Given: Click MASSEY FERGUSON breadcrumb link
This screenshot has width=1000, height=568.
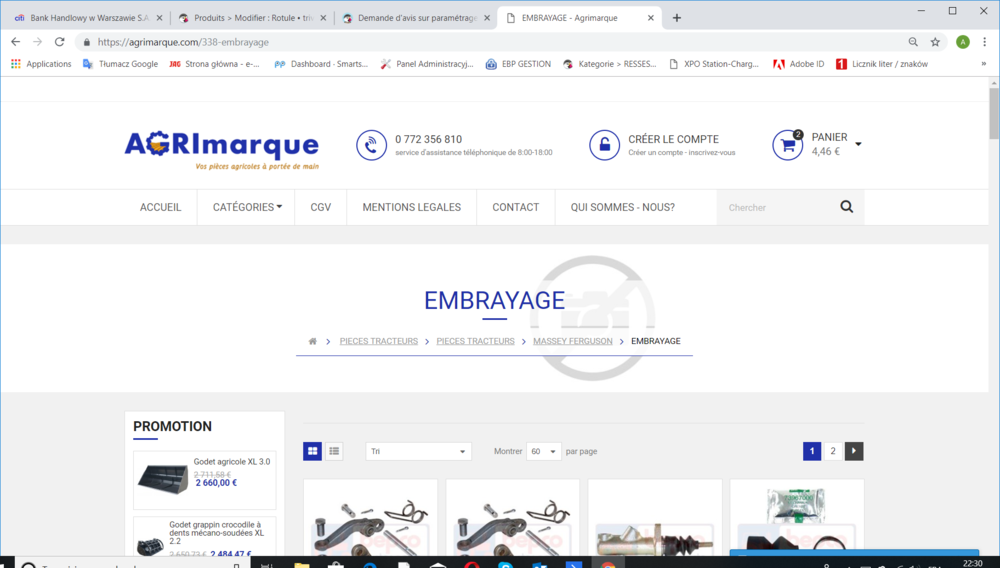Looking at the screenshot, I should 573,341.
